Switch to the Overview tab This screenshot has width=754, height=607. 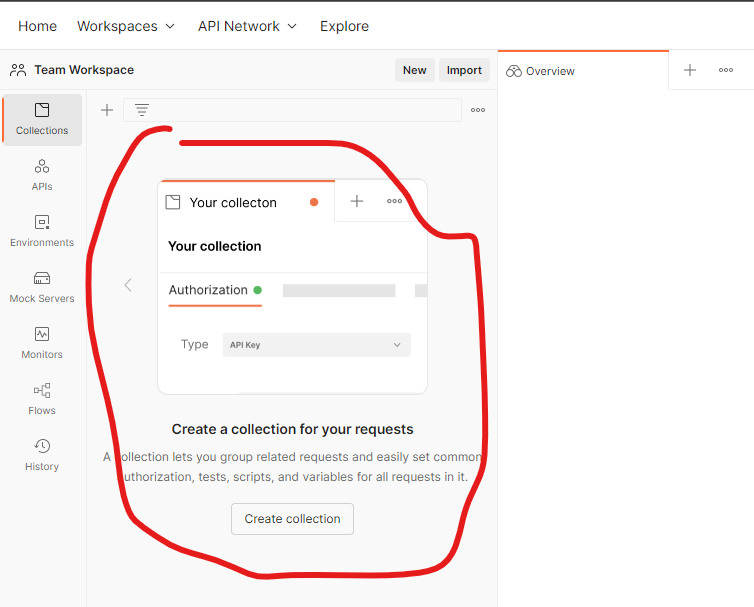click(583, 71)
